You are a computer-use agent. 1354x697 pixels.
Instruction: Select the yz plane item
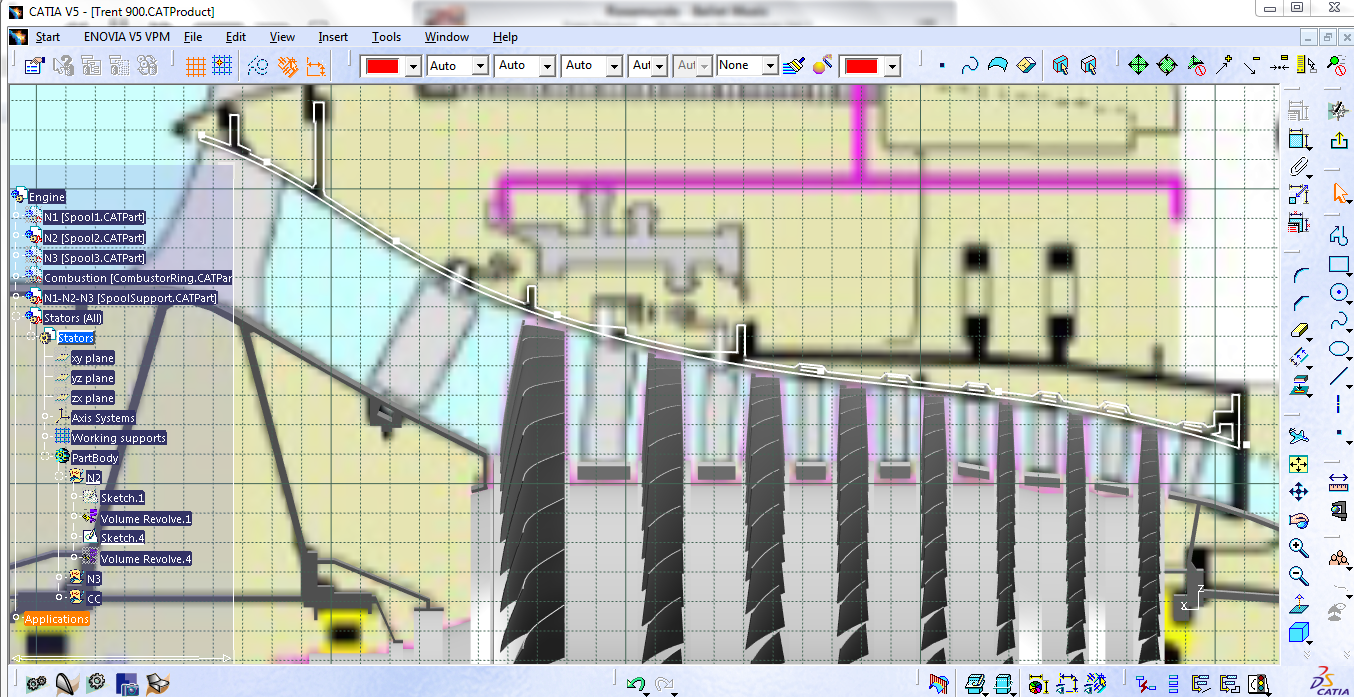pyautogui.click(x=92, y=377)
